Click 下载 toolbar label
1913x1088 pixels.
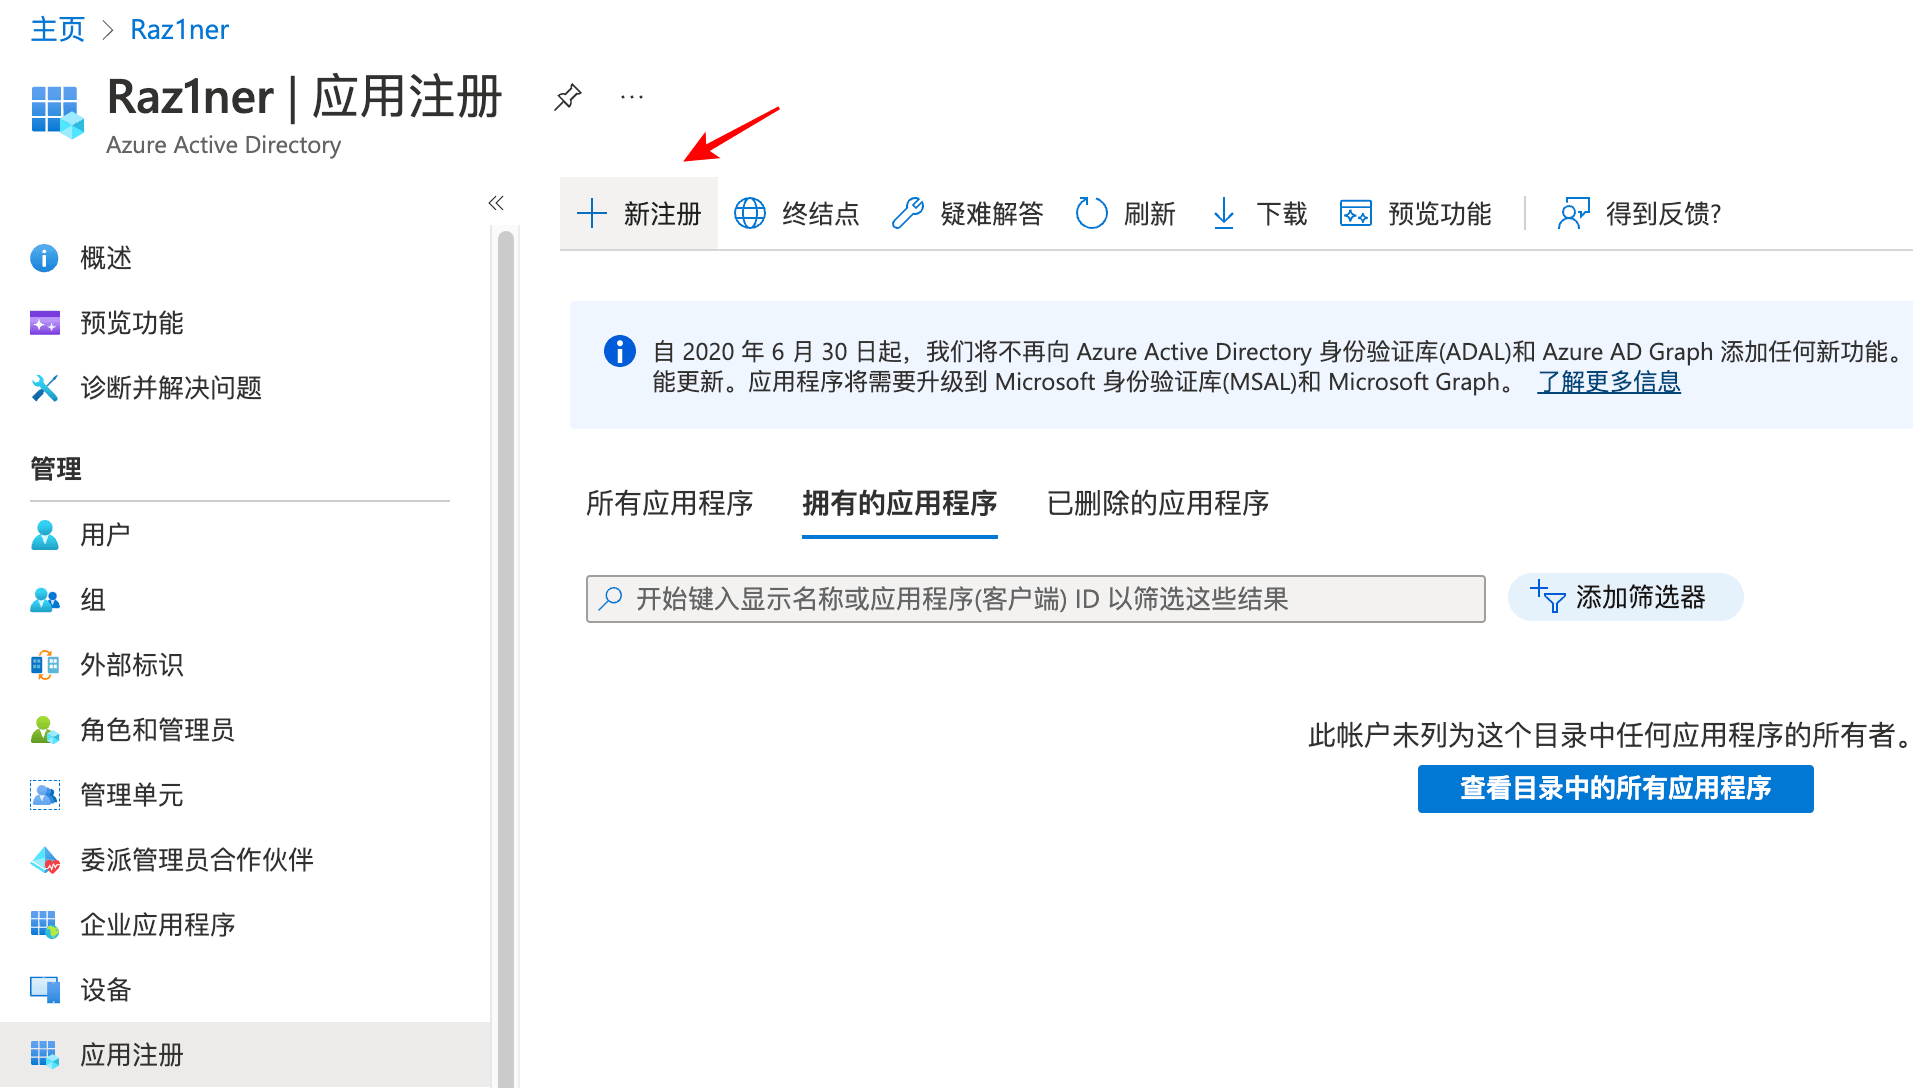click(1281, 213)
